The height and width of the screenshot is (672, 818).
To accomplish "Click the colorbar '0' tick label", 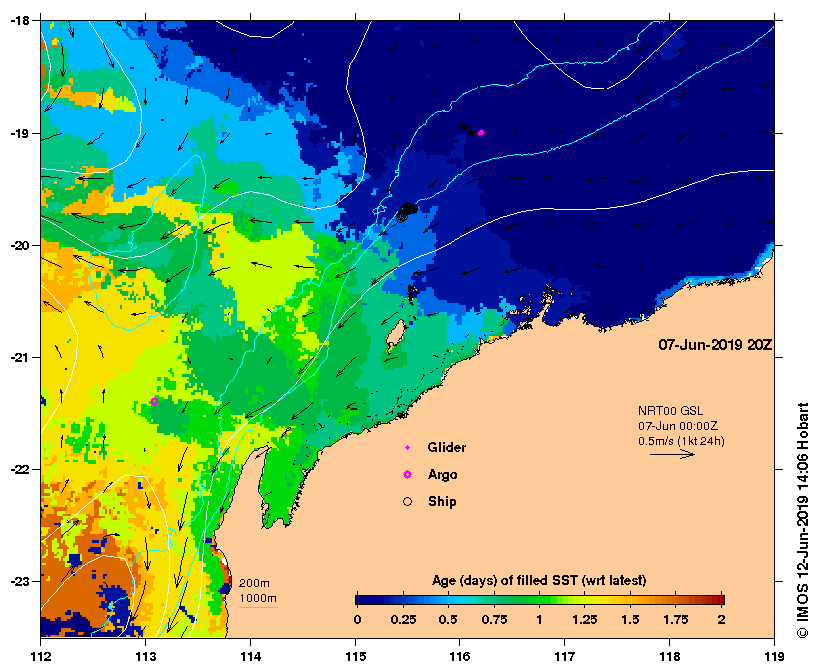I will coord(357,619).
